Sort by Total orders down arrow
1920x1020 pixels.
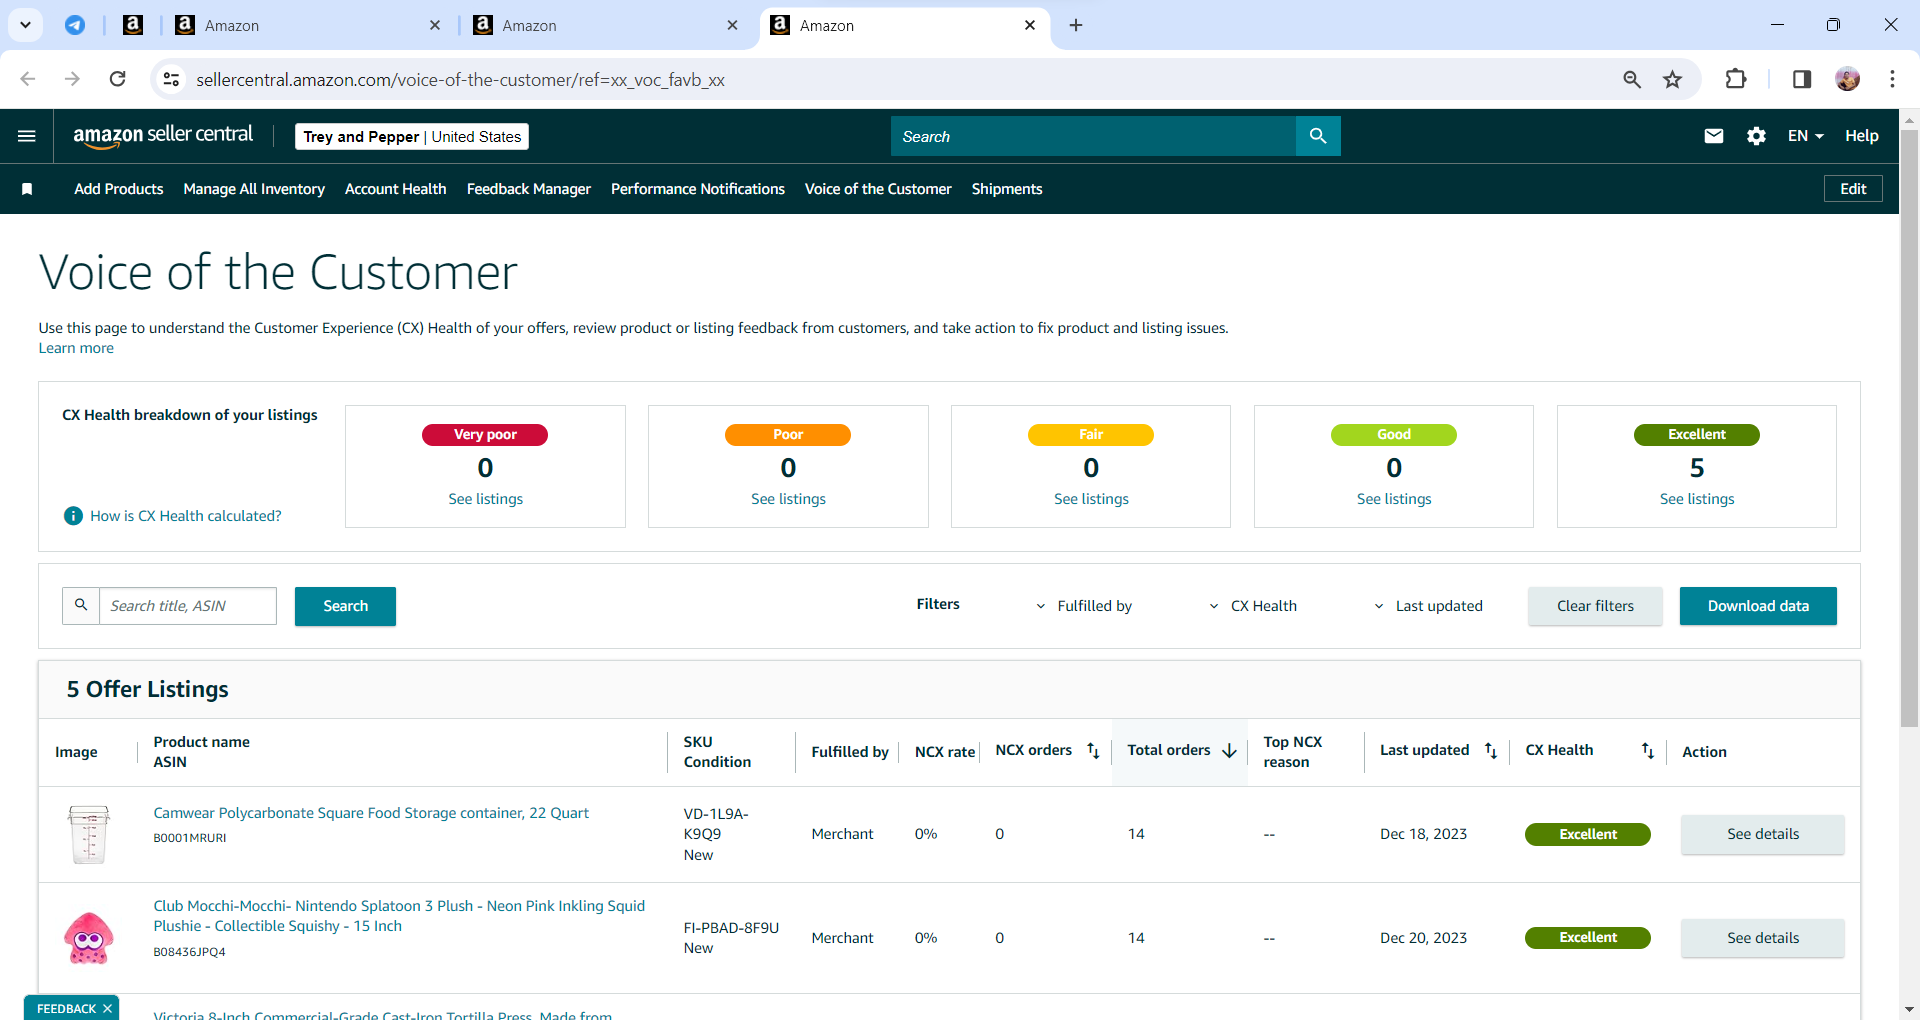[1230, 751]
